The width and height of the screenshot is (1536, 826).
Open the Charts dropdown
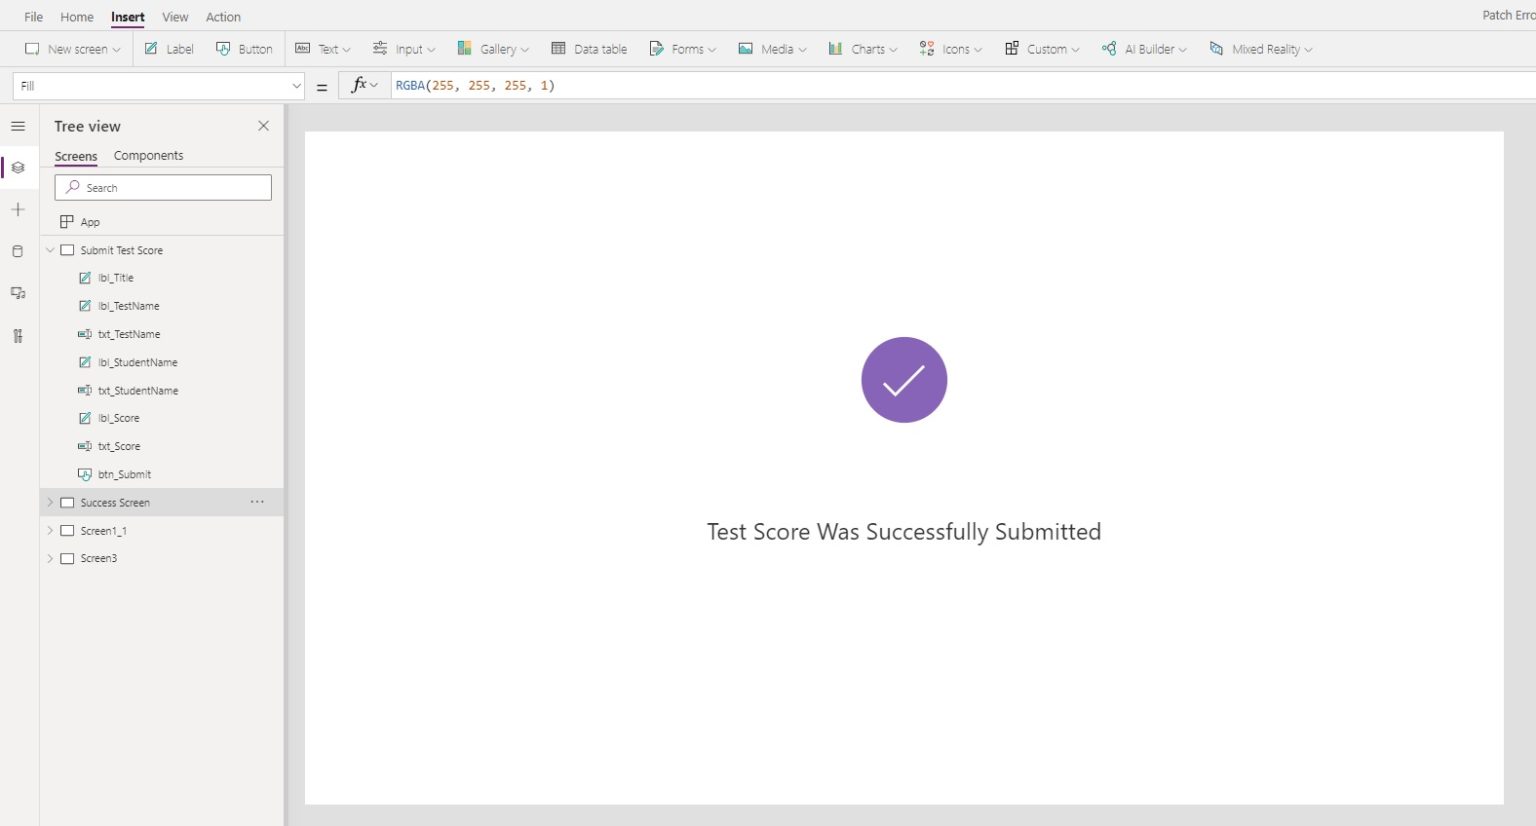(862, 48)
